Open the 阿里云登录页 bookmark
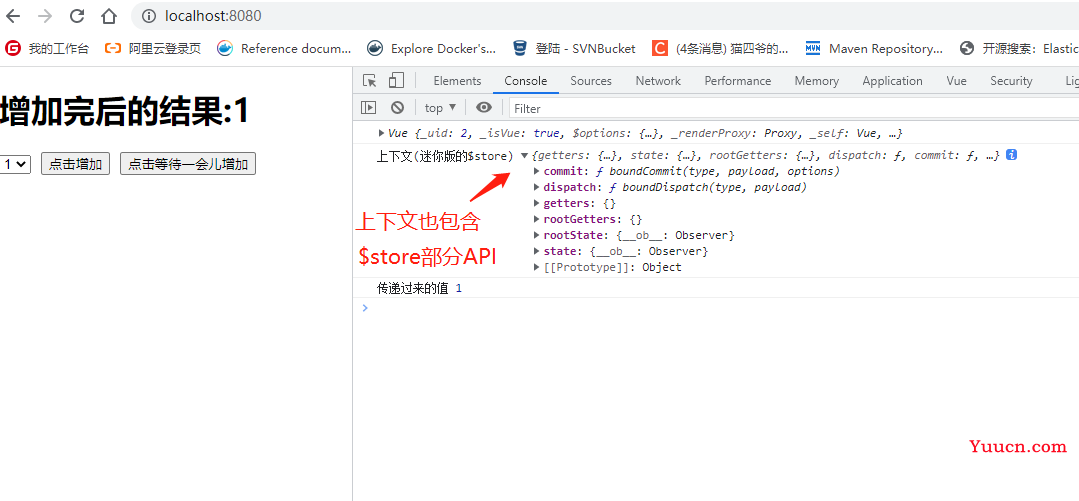Viewport: 1079px width, 501px height. click(153, 48)
